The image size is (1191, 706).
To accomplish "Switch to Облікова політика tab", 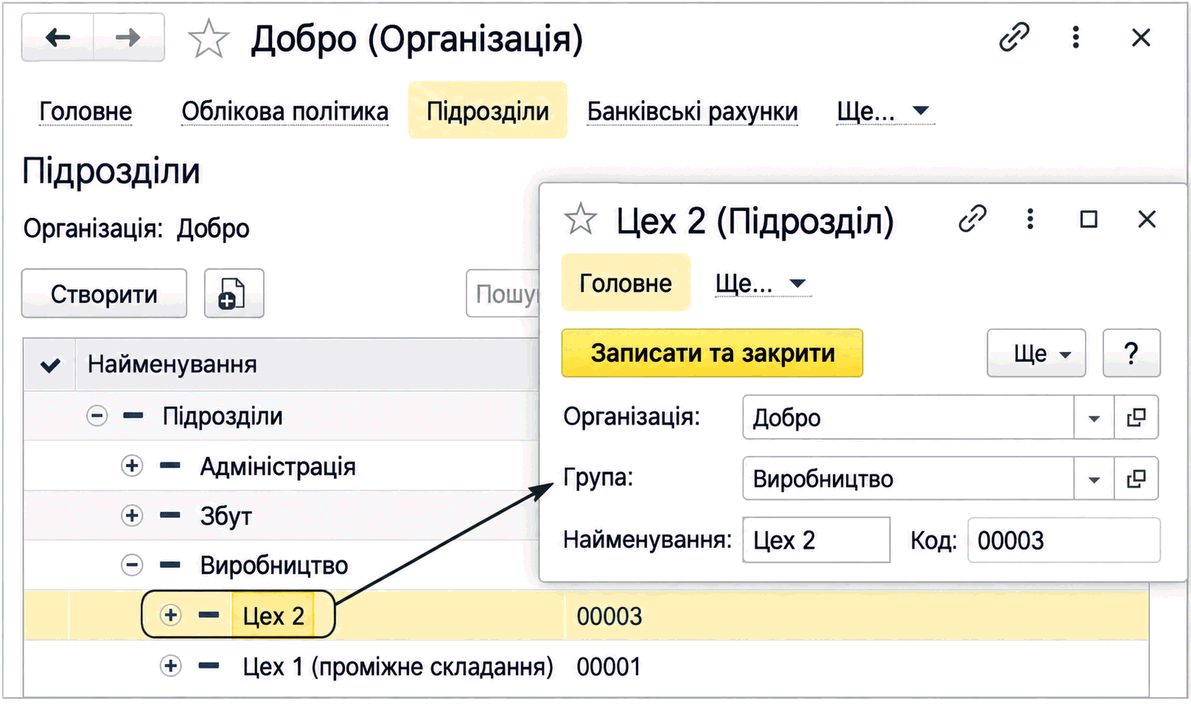I will (x=285, y=111).
